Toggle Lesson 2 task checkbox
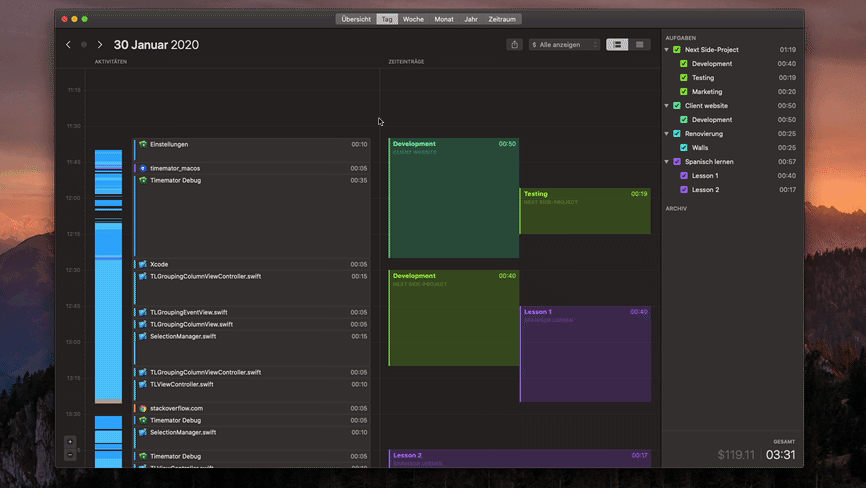This screenshot has height=488, width=866. (684, 189)
